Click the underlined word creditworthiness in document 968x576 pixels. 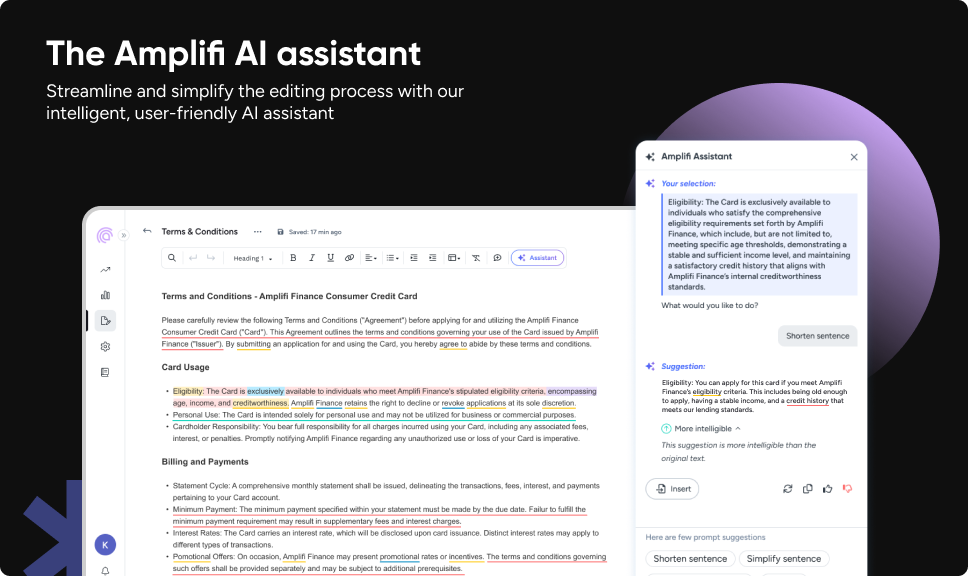[260, 403]
